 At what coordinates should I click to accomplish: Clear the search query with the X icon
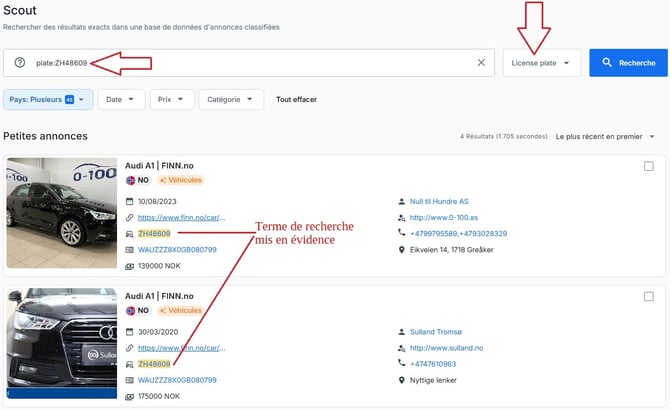481,63
